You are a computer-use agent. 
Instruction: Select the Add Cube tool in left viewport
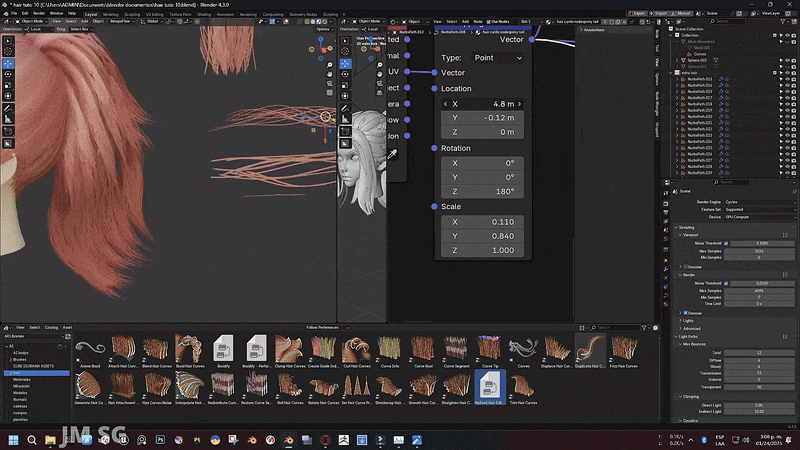point(8,132)
